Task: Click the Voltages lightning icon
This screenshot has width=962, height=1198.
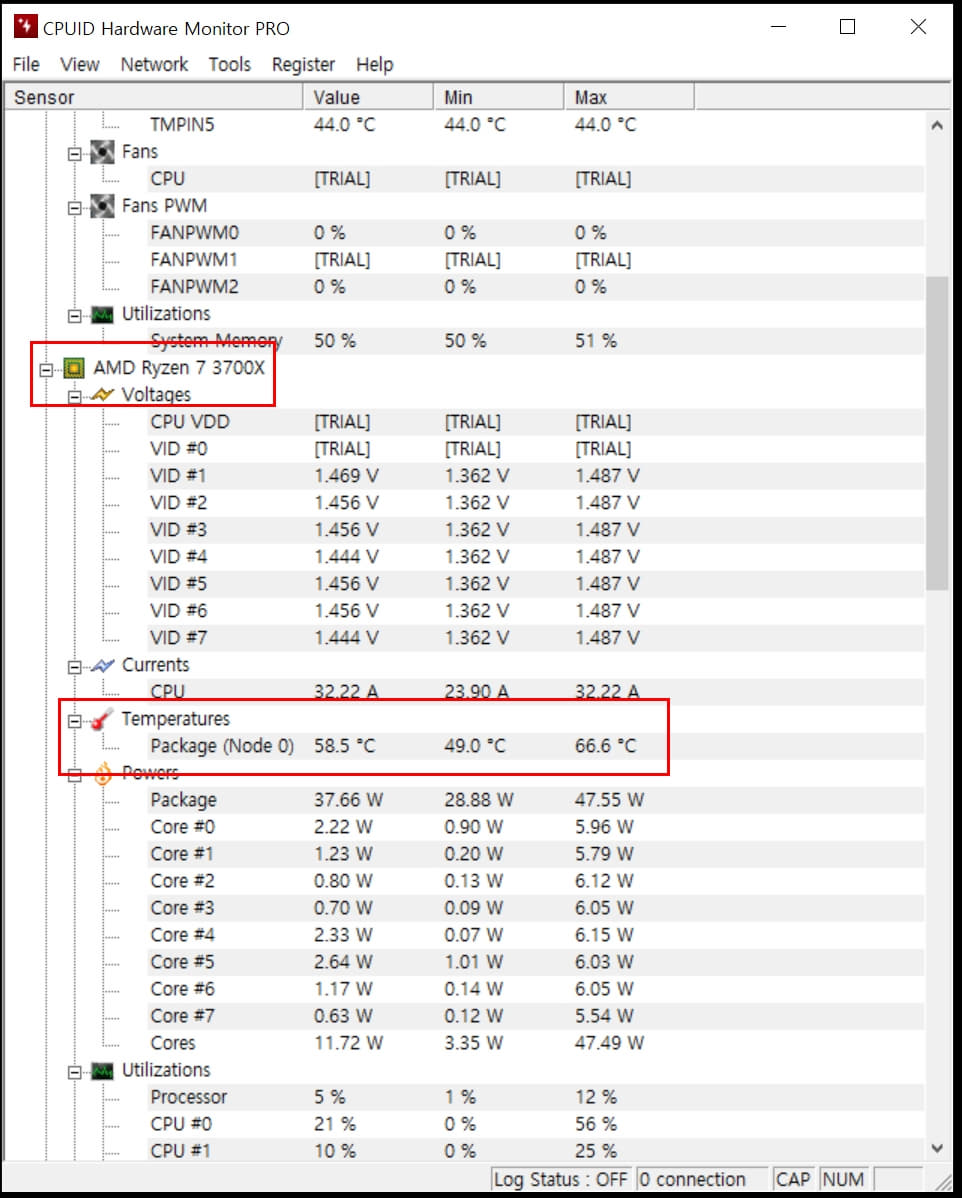Action: 102,395
